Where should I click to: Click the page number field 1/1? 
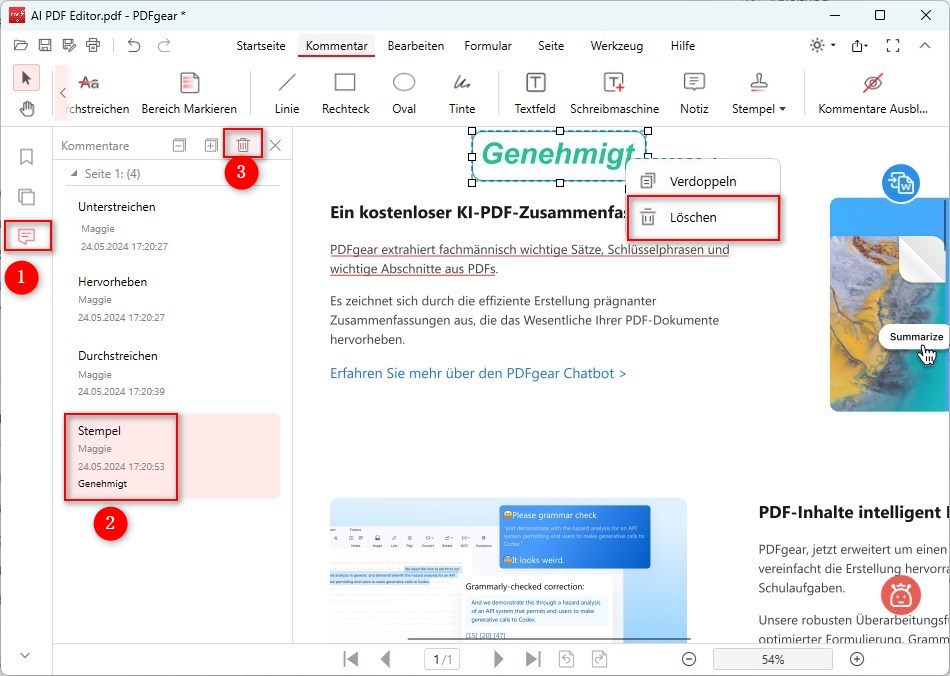(x=442, y=659)
